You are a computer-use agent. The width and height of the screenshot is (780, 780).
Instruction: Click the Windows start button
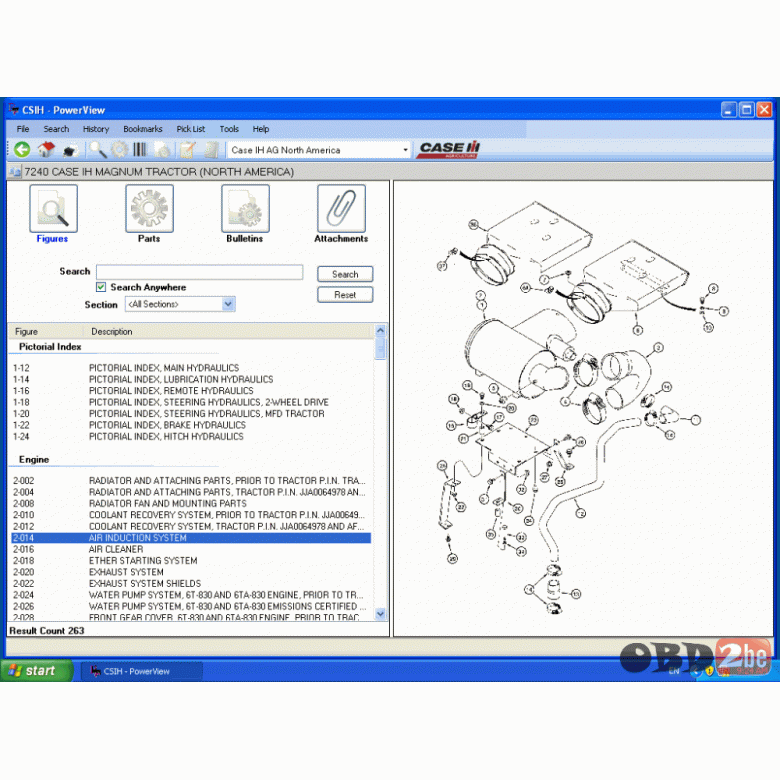(x=37, y=671)
